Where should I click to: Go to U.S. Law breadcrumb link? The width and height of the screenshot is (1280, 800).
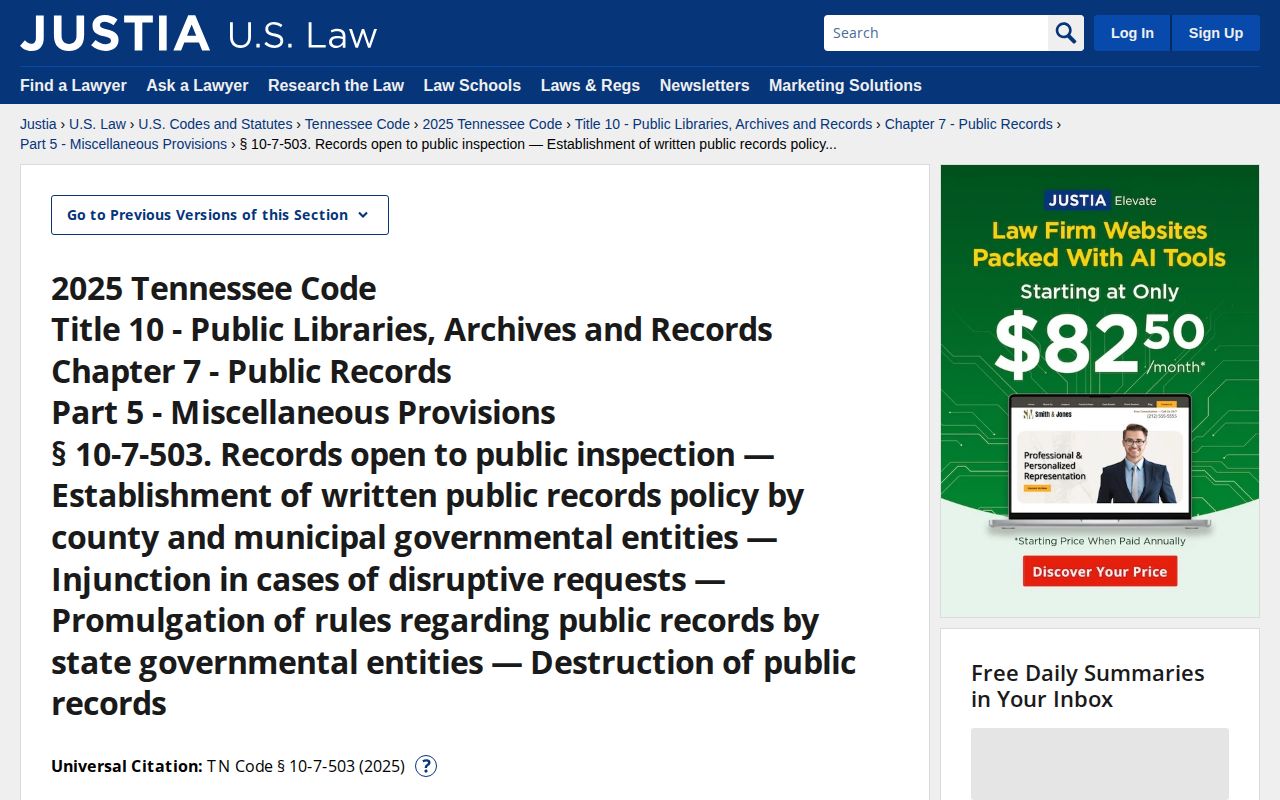click(98, 124)
